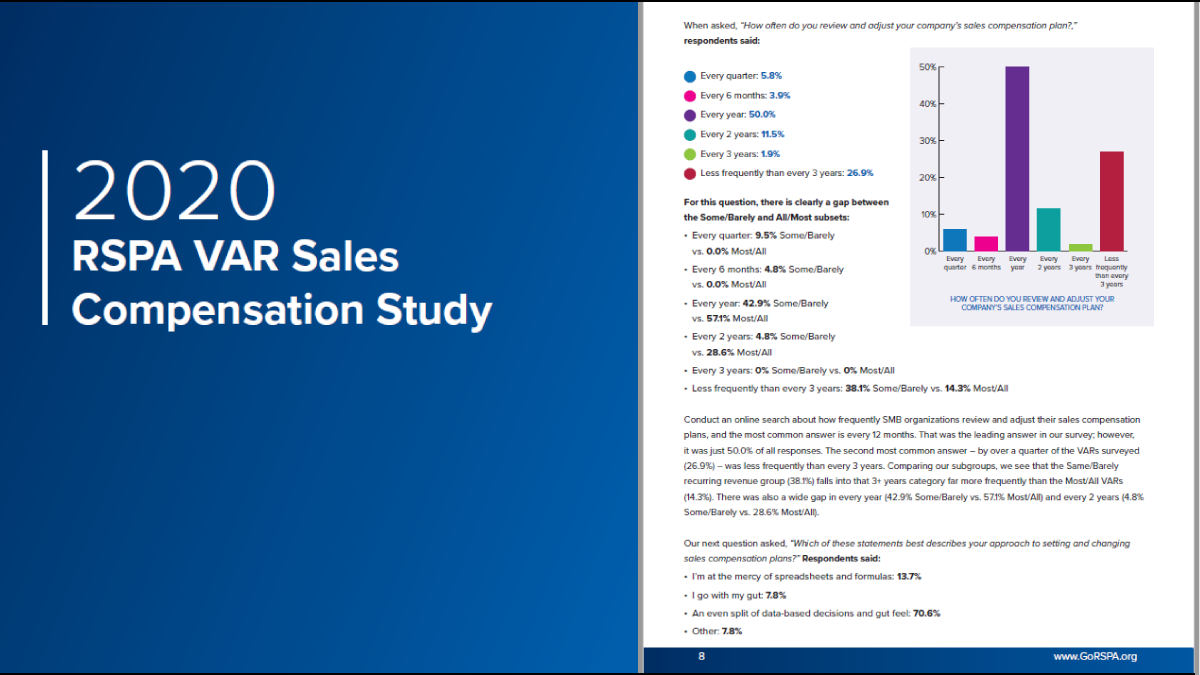Click 'For this question, there is clearly a gap' heading
Image resolution: width=1200 pixels, height=675 pixels.
point(786,209)
